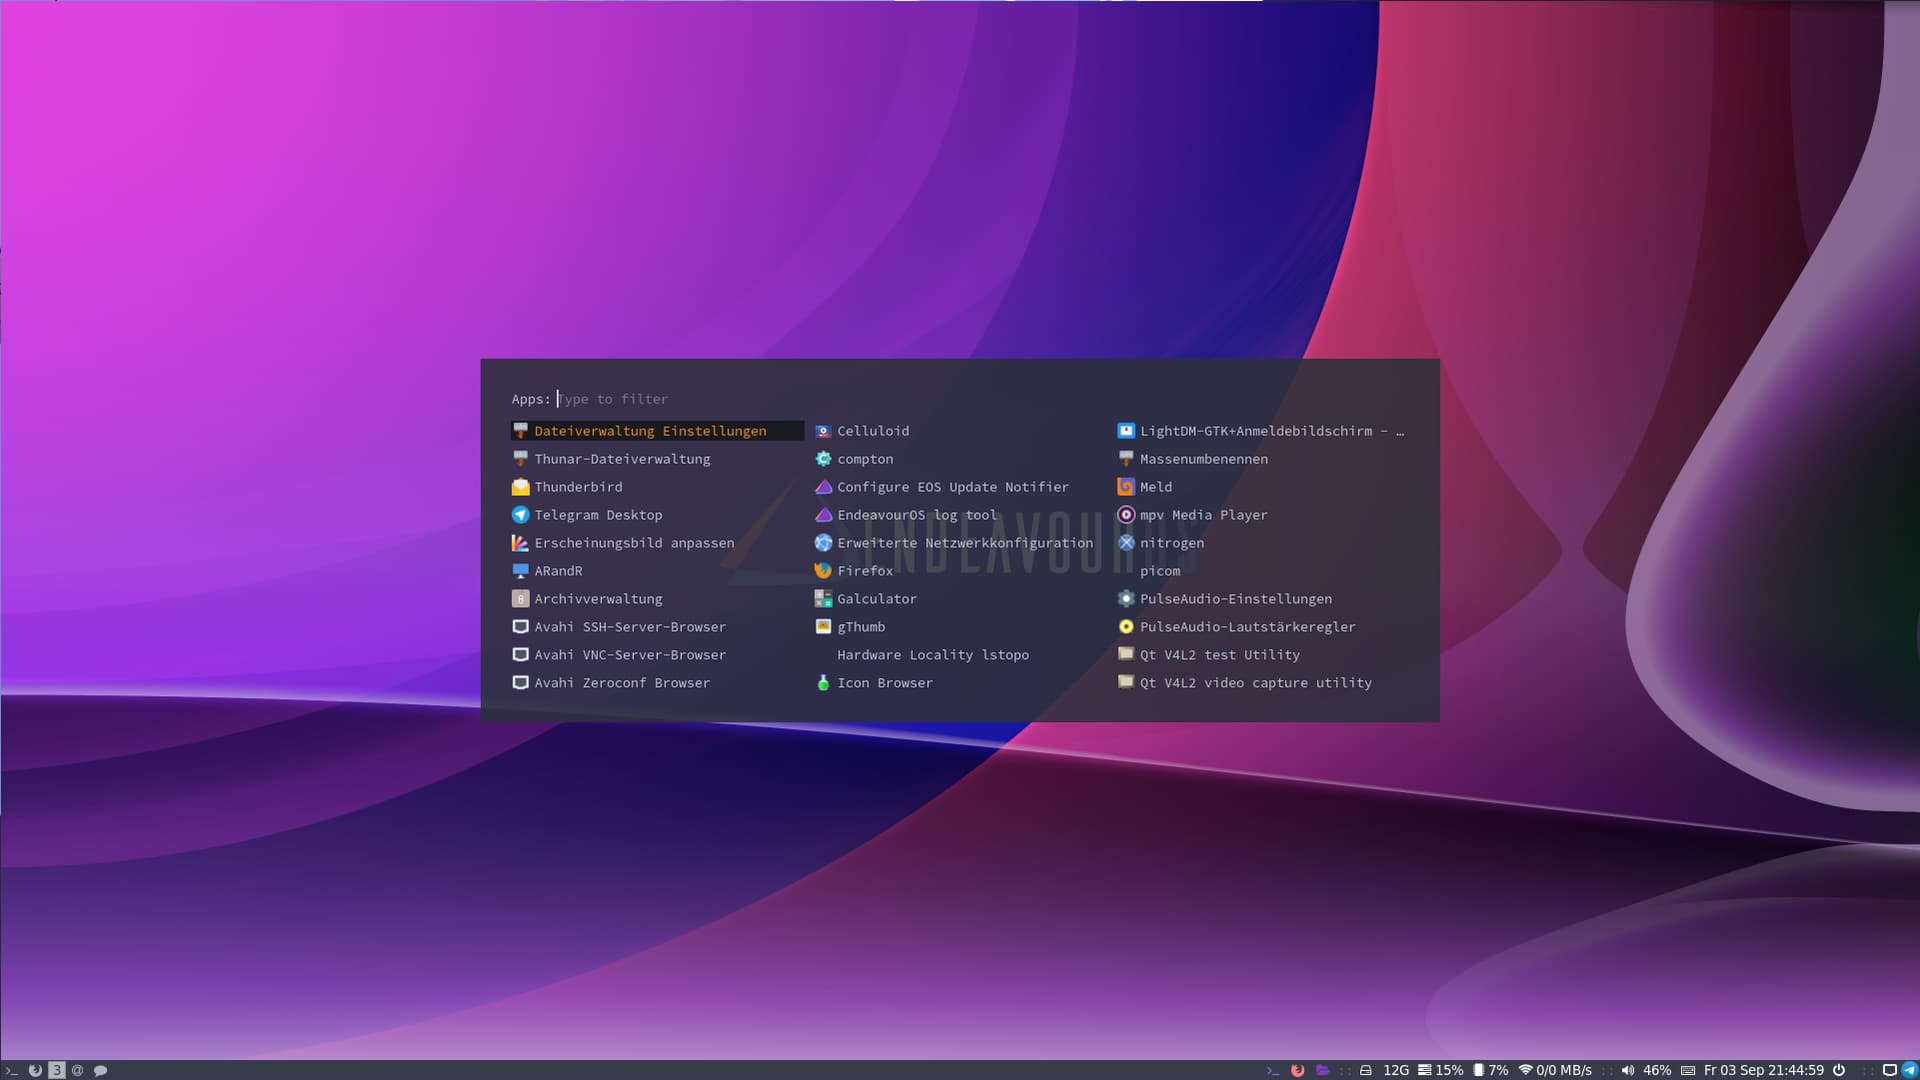1920x1080 pixels.
Task: Open Erweiterte Netzwerkkonfiguration via network icon
Action: 823,543
